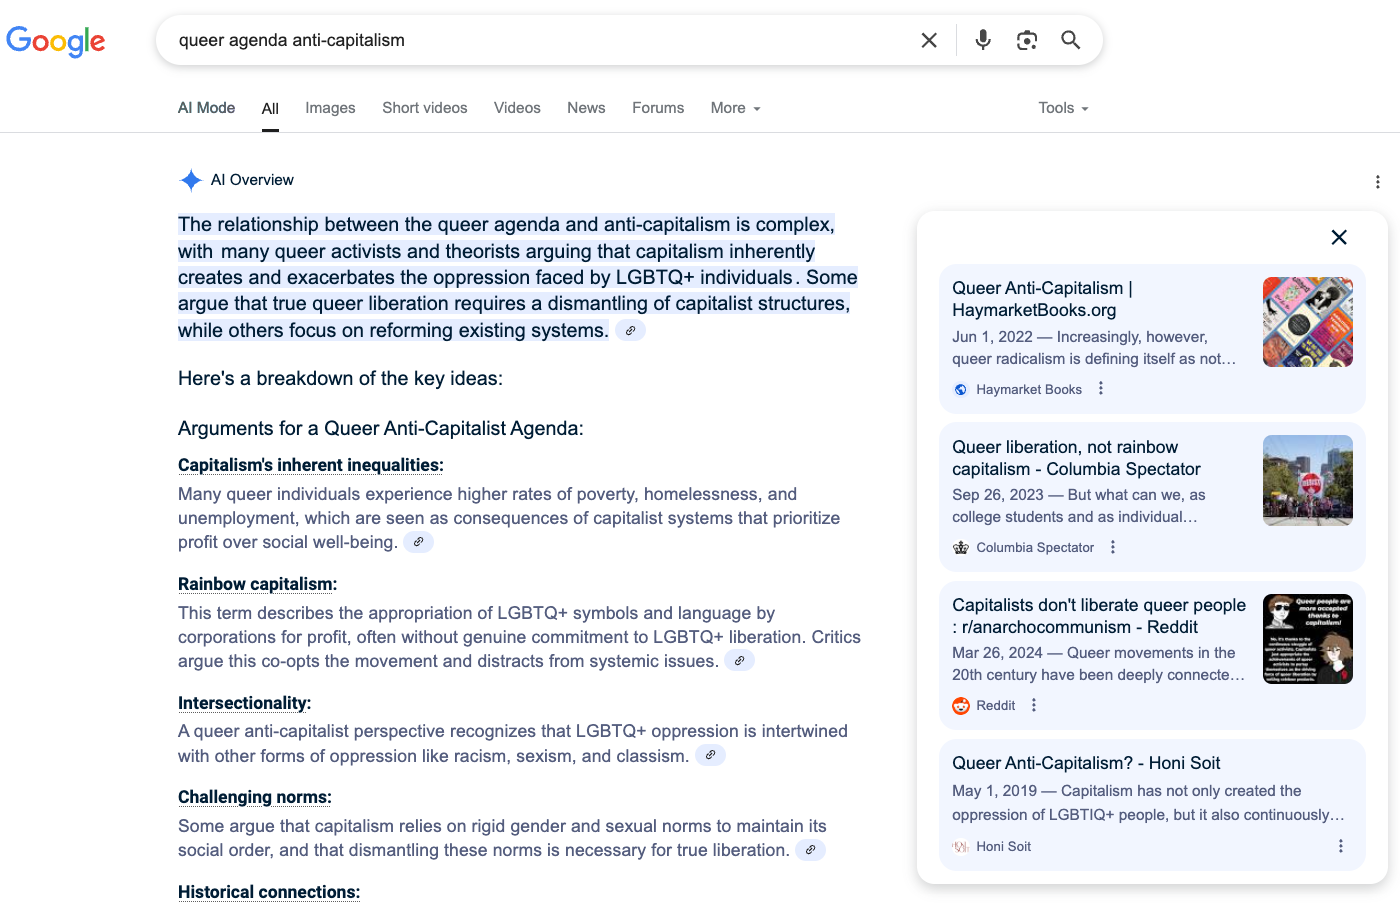This screenshot has width=1400, height=908.
Task: Open the three-dot menu for Haymarket Books source
Action: 1101,389
